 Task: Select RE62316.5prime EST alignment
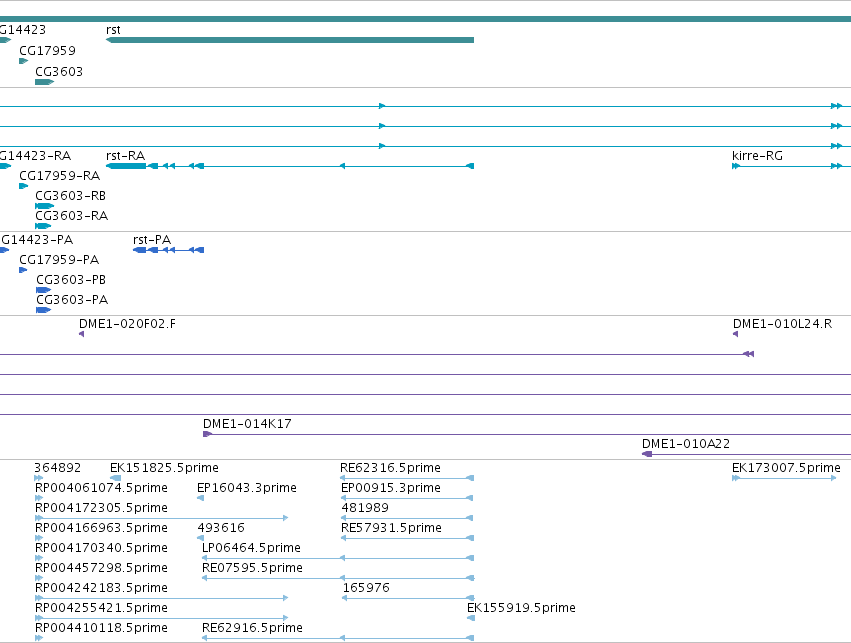click(x=407, y=478)
